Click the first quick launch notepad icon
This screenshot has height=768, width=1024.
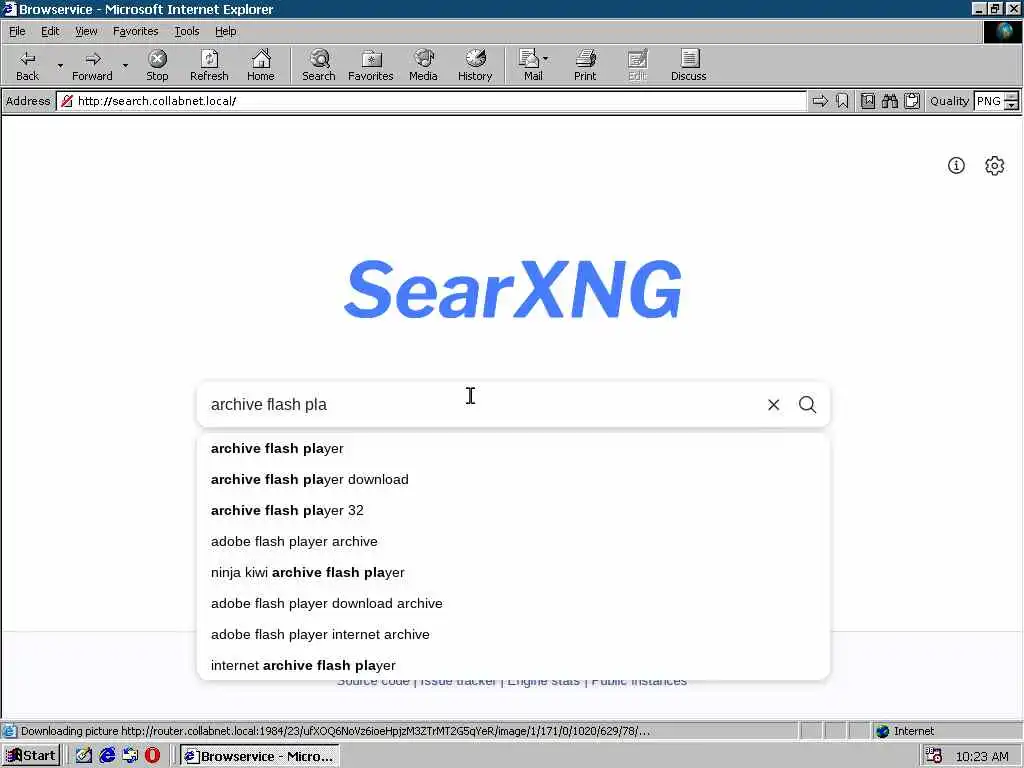coord(84,756)
